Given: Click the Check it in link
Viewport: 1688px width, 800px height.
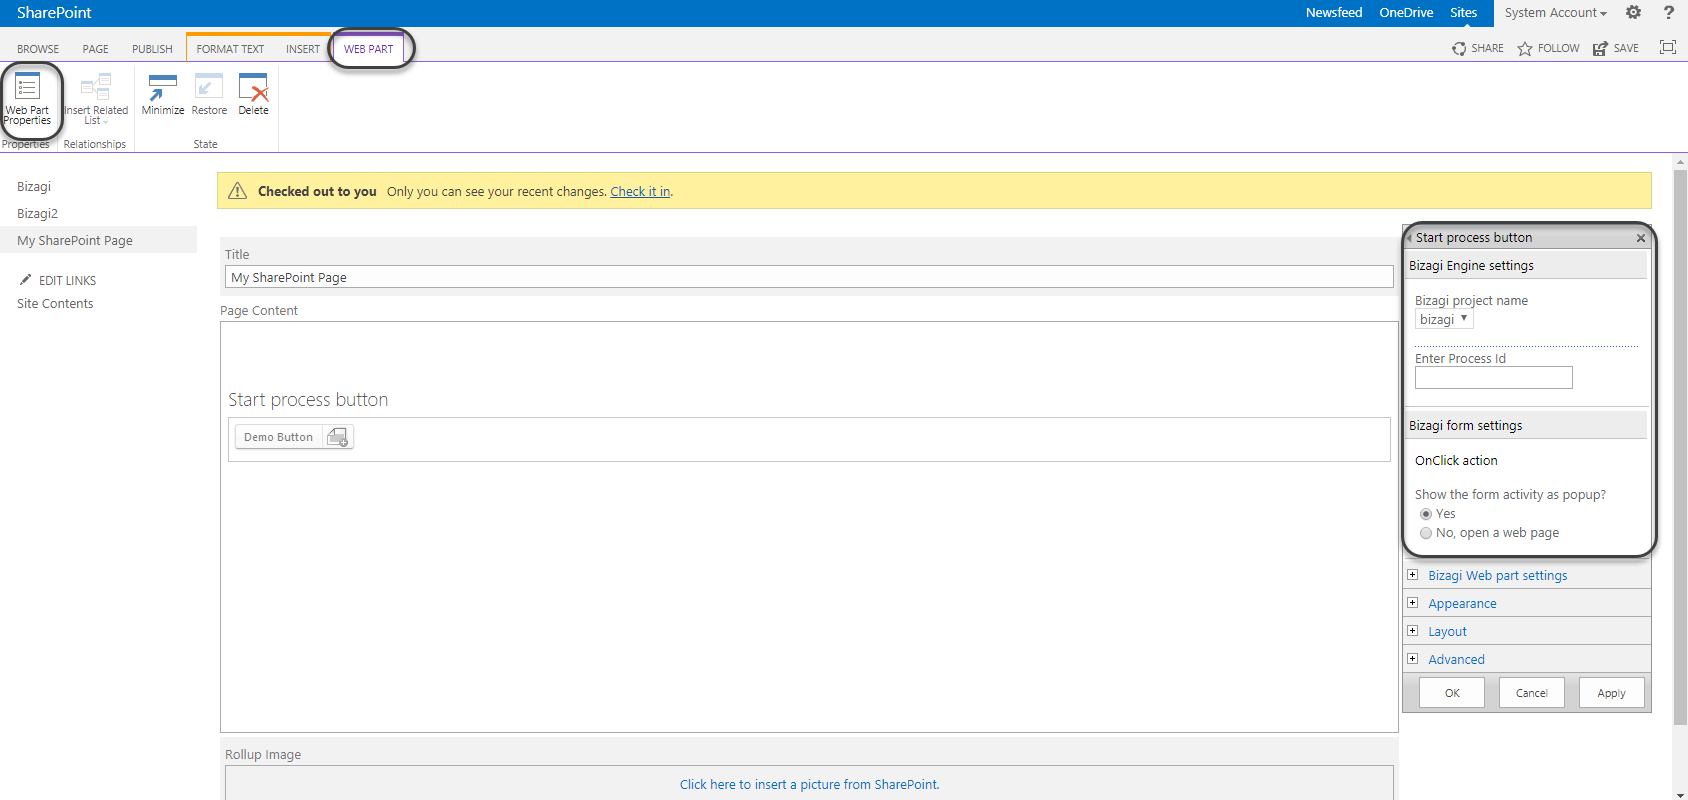Looking at the screenshot, I should click(640, 192).
